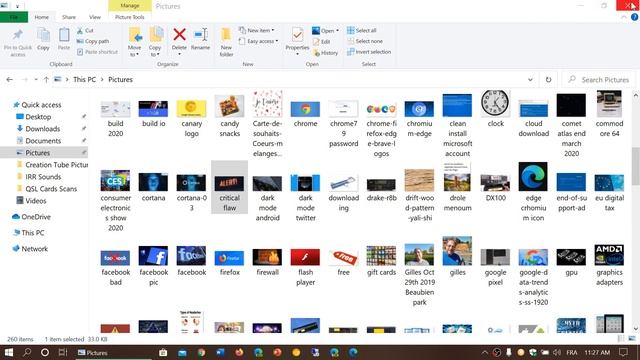
Task: Open the New item dropdown
Action: (257, 30)
